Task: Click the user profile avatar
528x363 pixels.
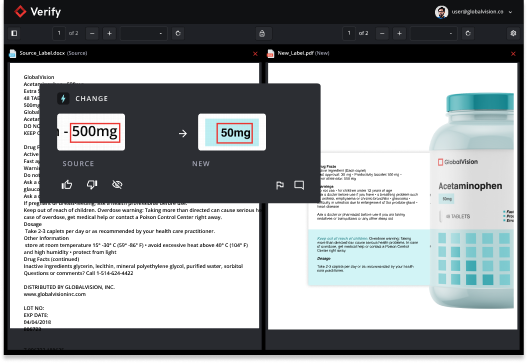Action: (441, 12)
